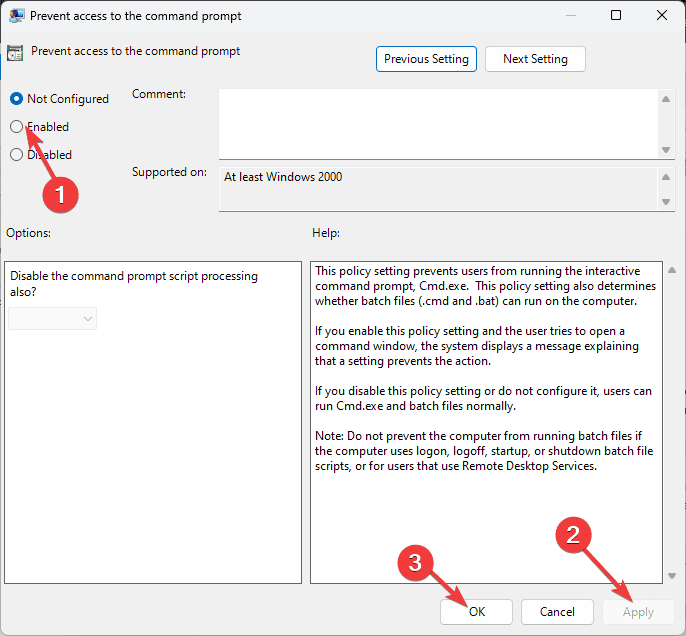The height and width of the screenshot is (636, 686).
Task: Click the 'Help:' label
Action: (326, 233)
